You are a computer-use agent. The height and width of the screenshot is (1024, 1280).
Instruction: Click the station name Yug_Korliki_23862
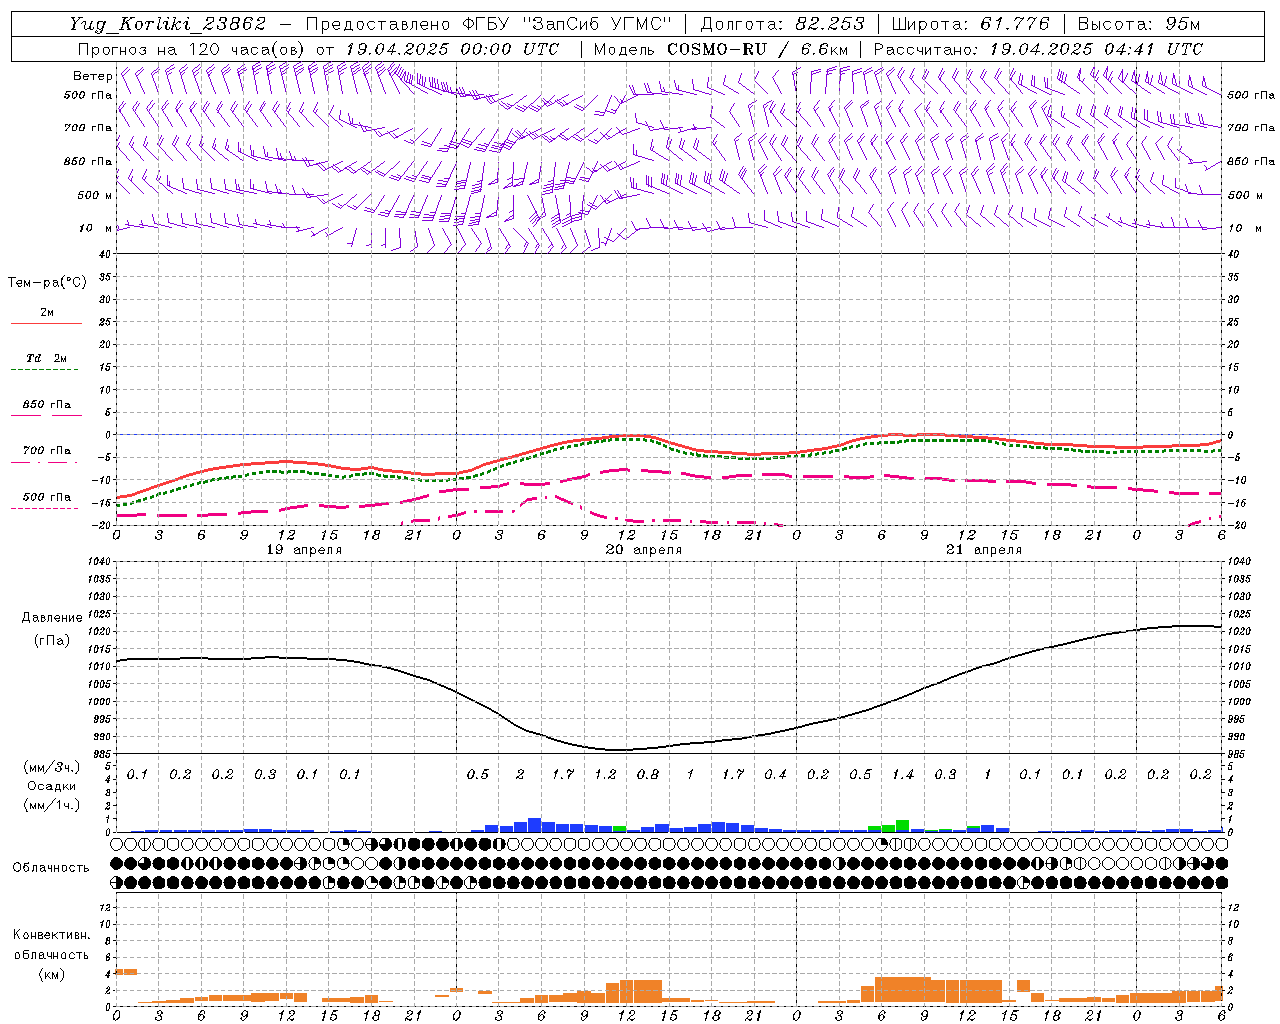coord(167,24)
